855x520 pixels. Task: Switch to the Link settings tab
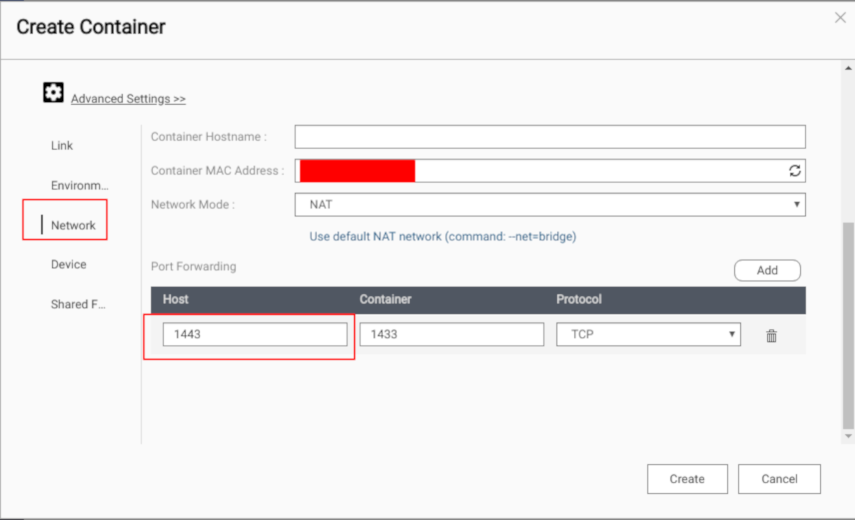pyautogui.click(x=62, y=146)
